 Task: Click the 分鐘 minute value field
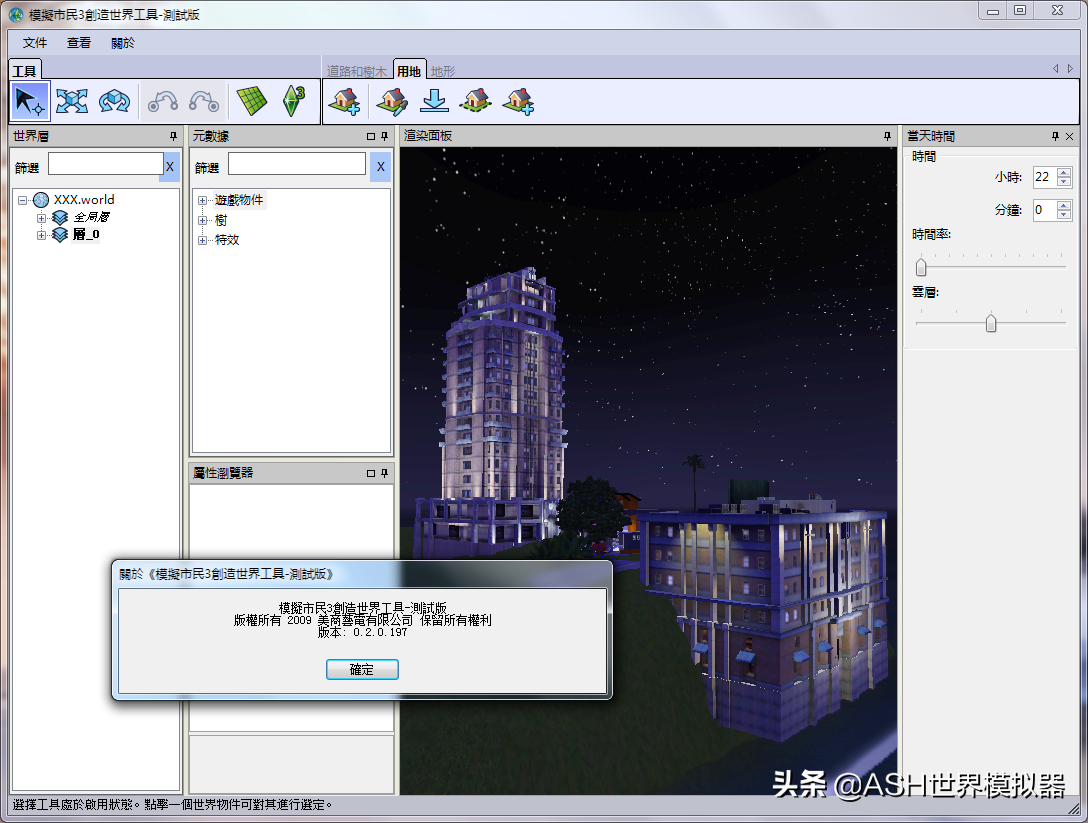pos(1044,210)
